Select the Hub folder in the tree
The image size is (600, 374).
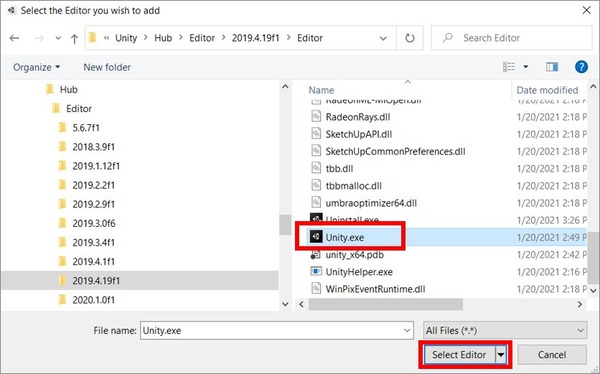pyautogui.click(x=68, y=90)
